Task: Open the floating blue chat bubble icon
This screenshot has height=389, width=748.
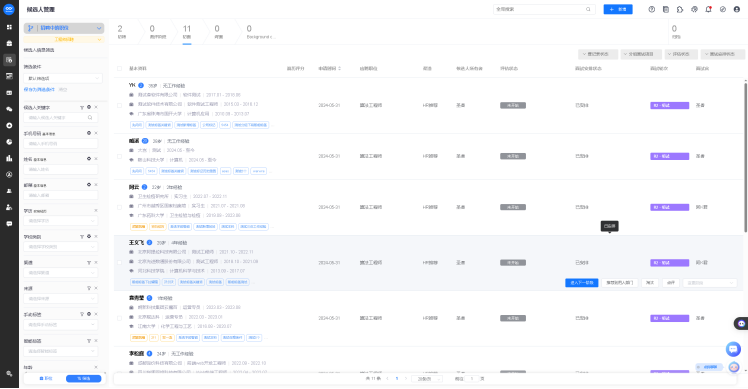Action: (x=733, y=349)
